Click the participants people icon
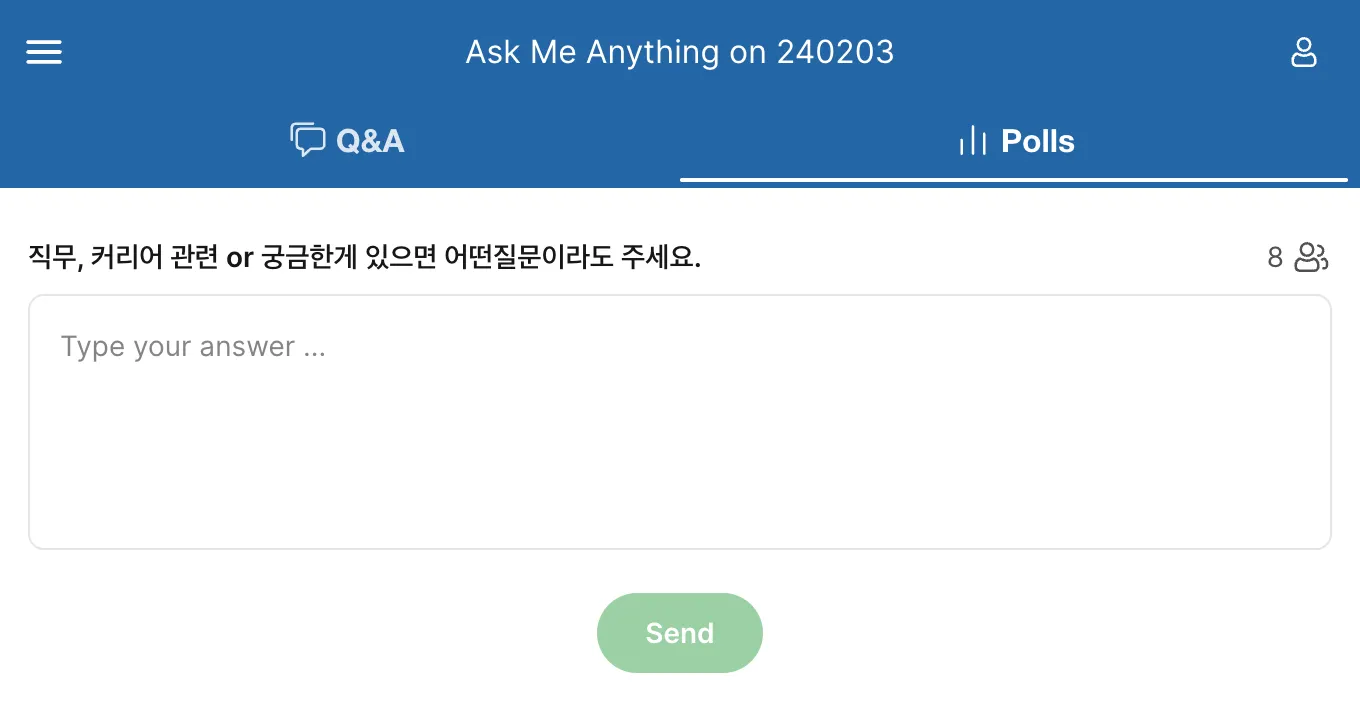Screen dimensions: 1360x710 point(1310,258)
